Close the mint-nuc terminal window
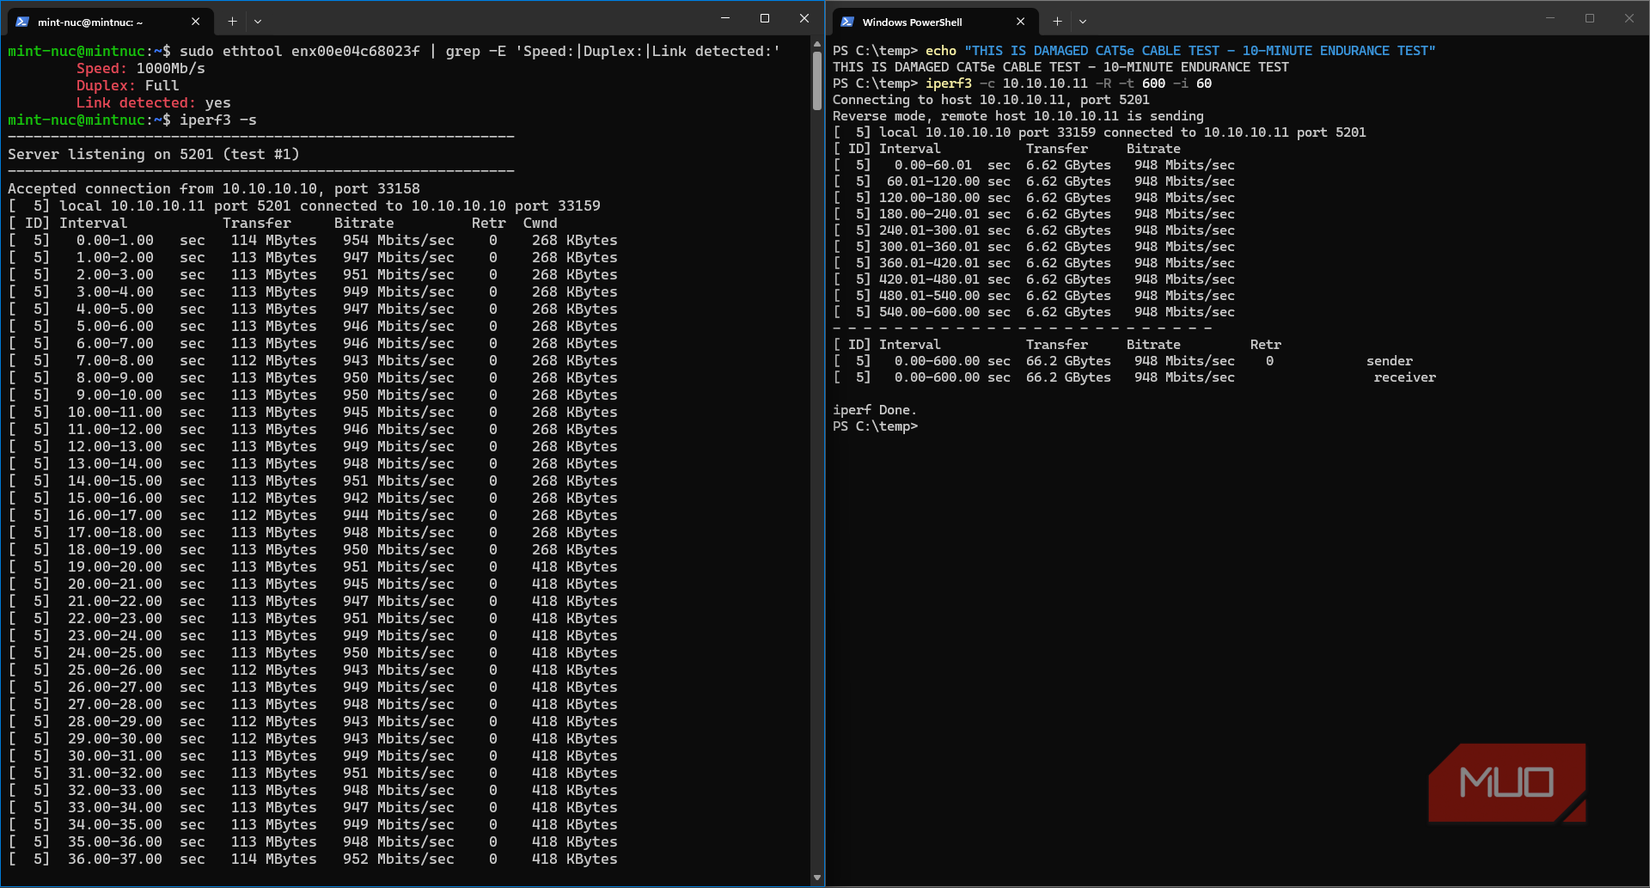This screenshot has height=888, width=1650. (x=804, y=18)
